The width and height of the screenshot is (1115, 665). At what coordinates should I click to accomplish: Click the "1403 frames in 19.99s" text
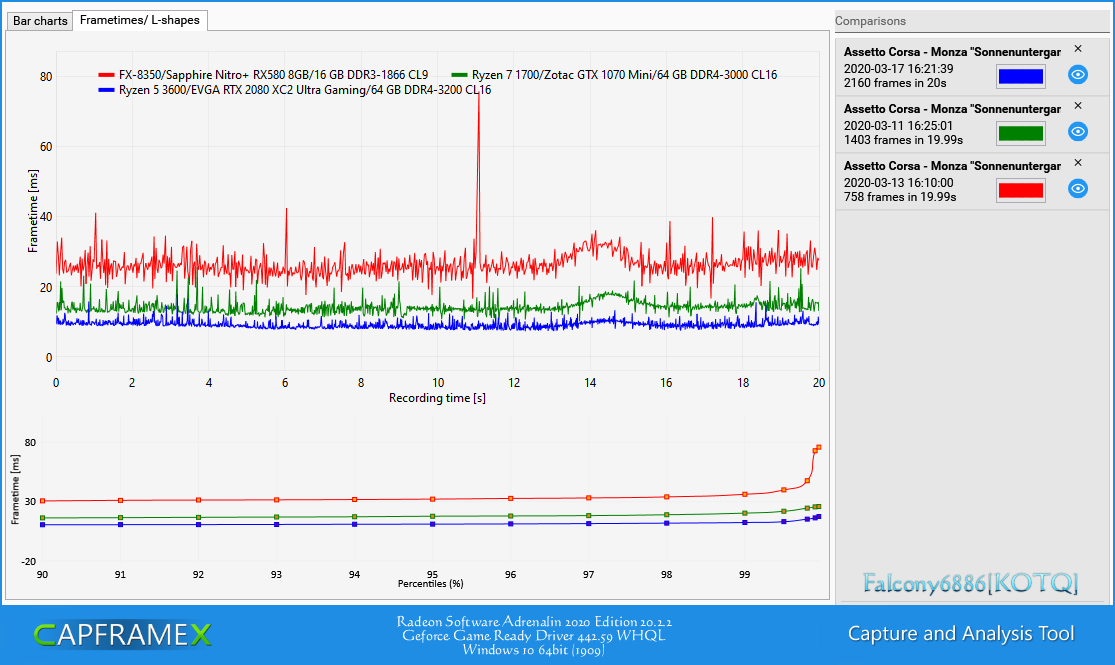(903, 140)
